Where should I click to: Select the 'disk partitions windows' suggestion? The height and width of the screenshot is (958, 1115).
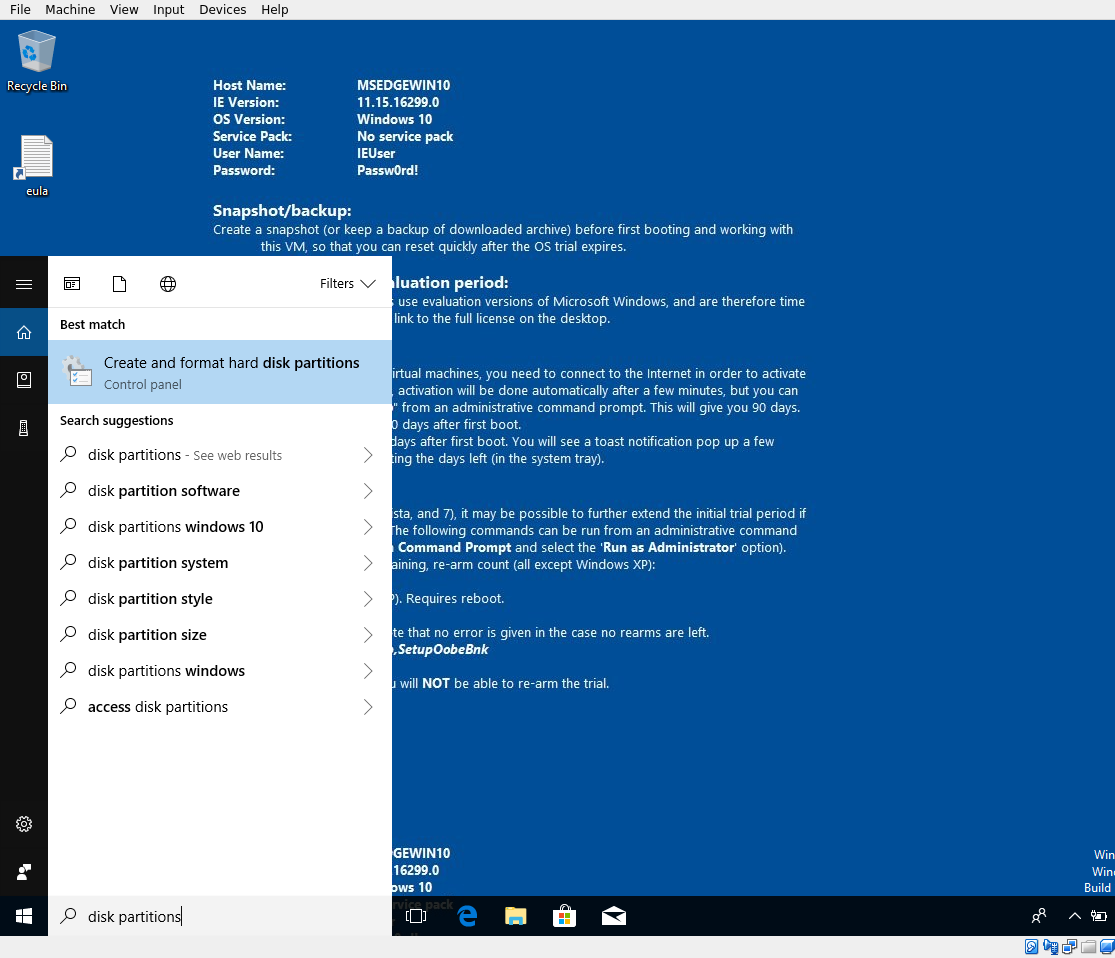(220, 671)
